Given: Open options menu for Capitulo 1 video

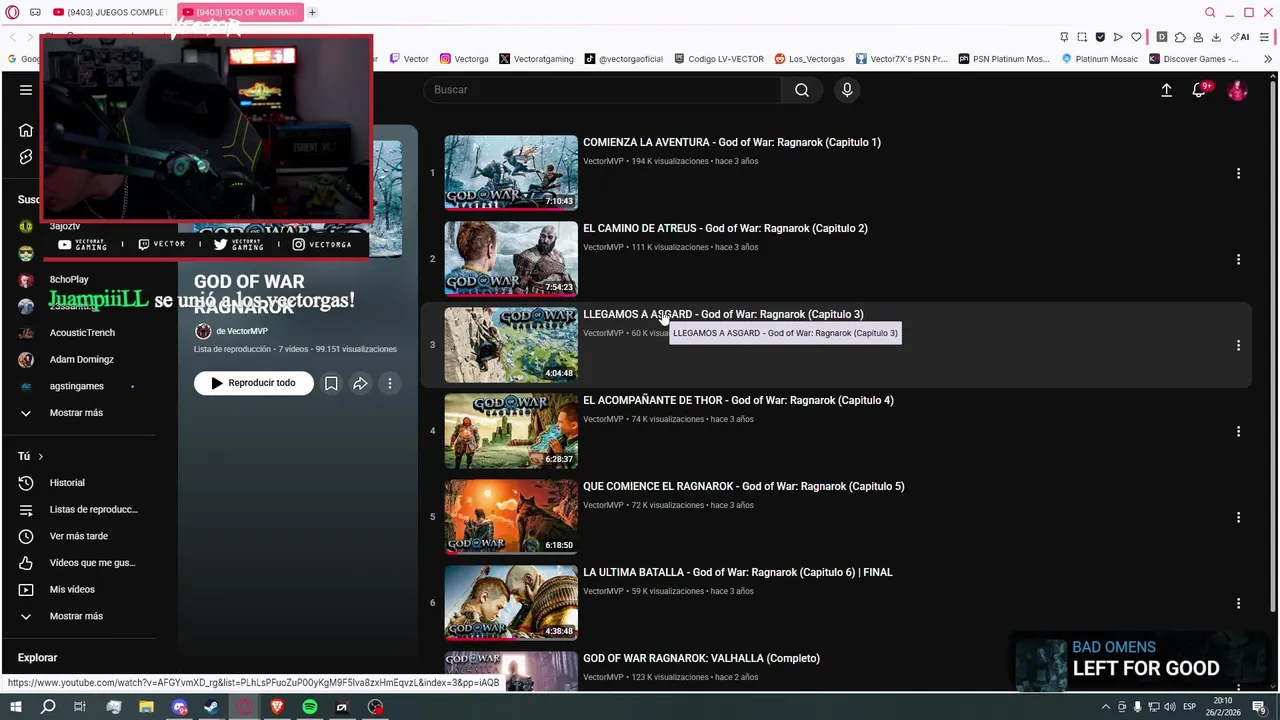Looking at the screenshot, I should 1238,173.
